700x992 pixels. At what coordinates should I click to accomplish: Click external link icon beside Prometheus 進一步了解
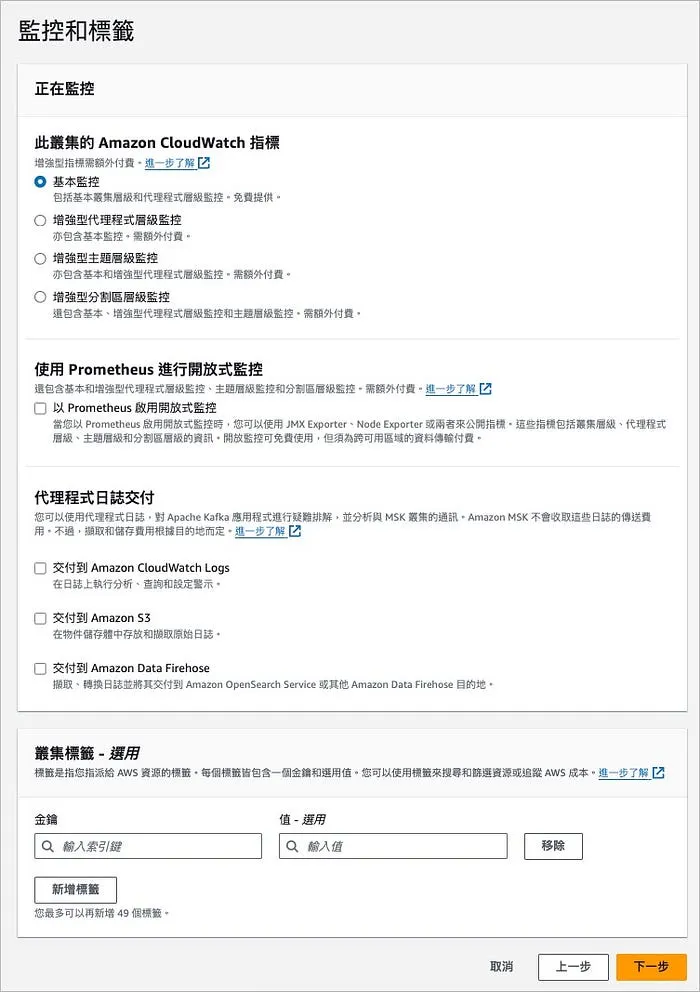tap(485, 388)
